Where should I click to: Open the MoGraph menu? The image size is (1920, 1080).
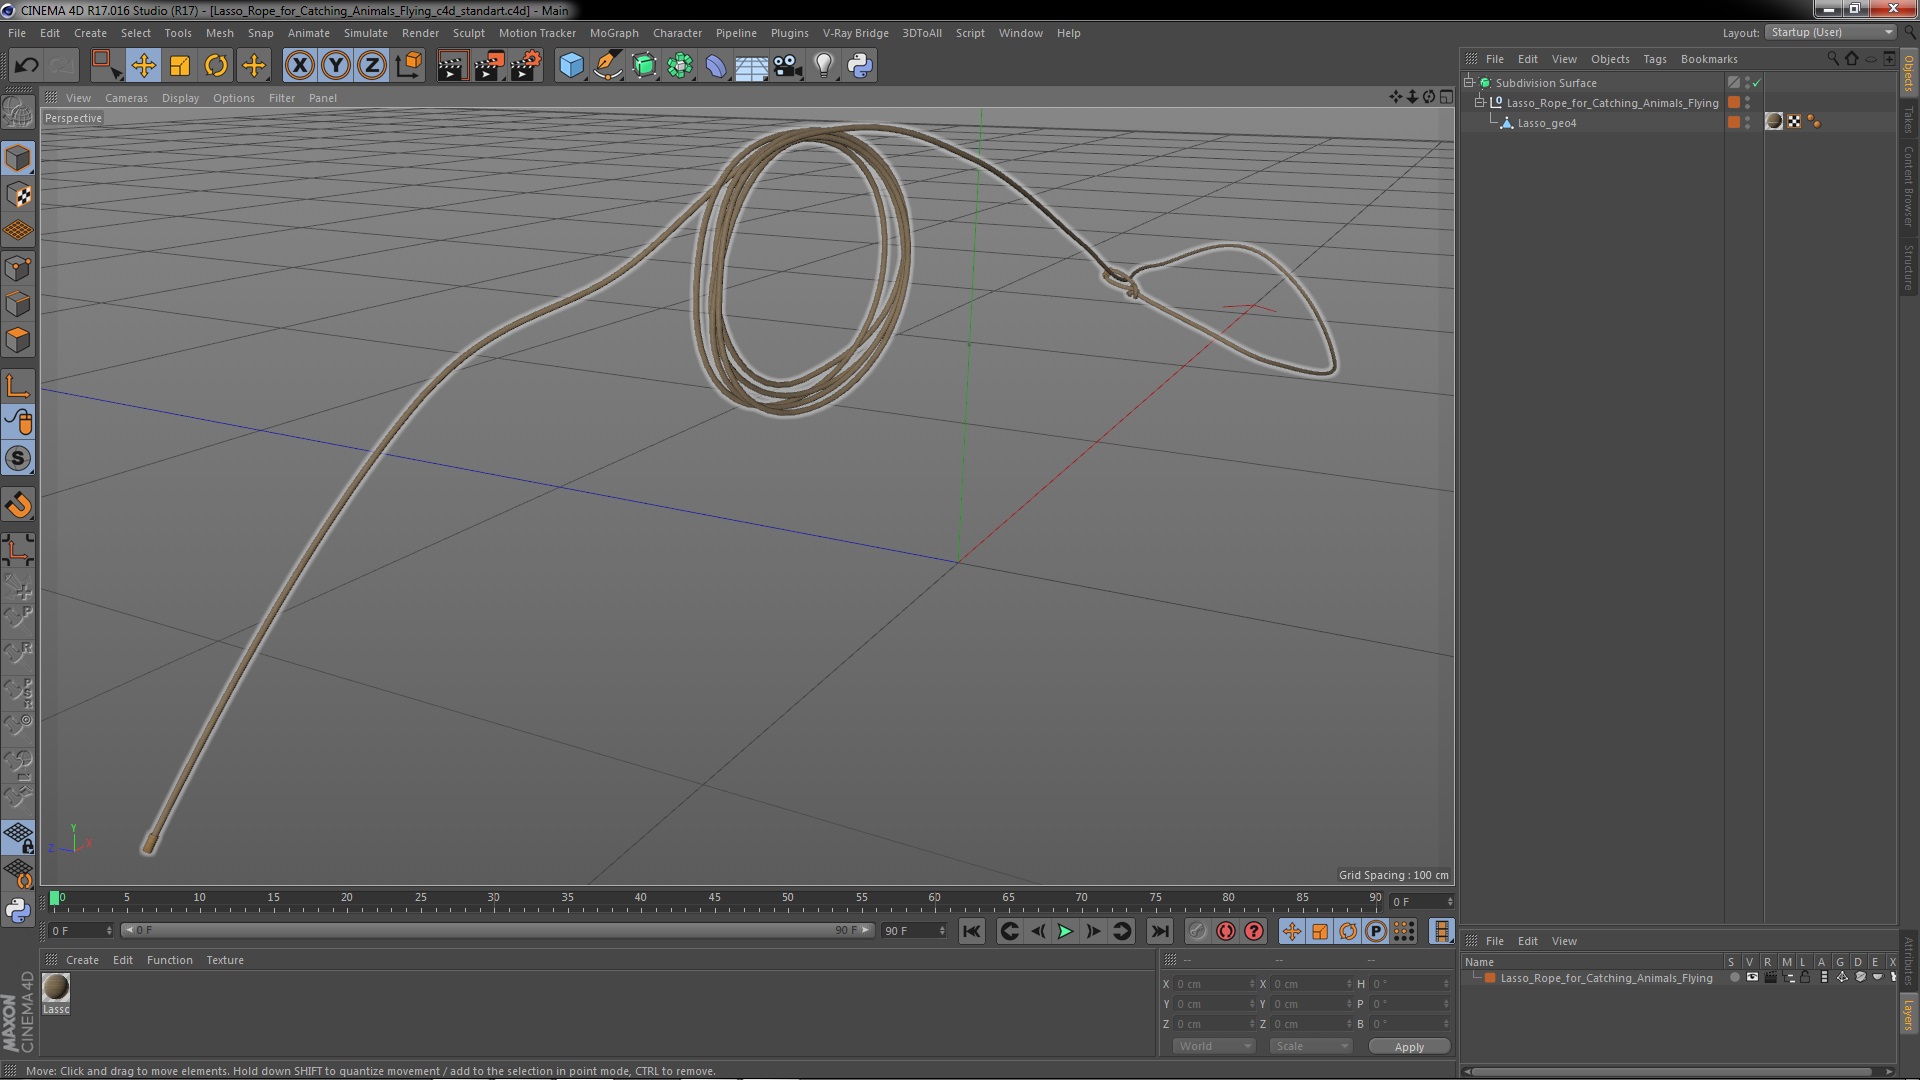613,33
